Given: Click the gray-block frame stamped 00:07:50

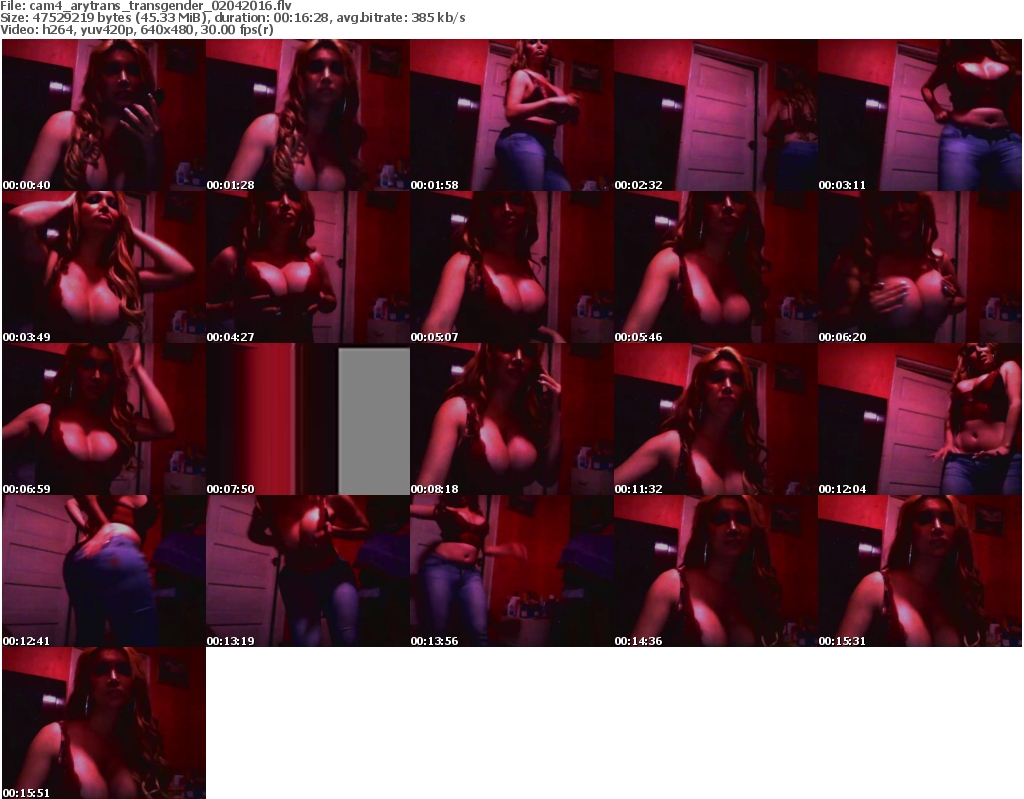Looking at the screenshot, I should click(x=308, y=419).
